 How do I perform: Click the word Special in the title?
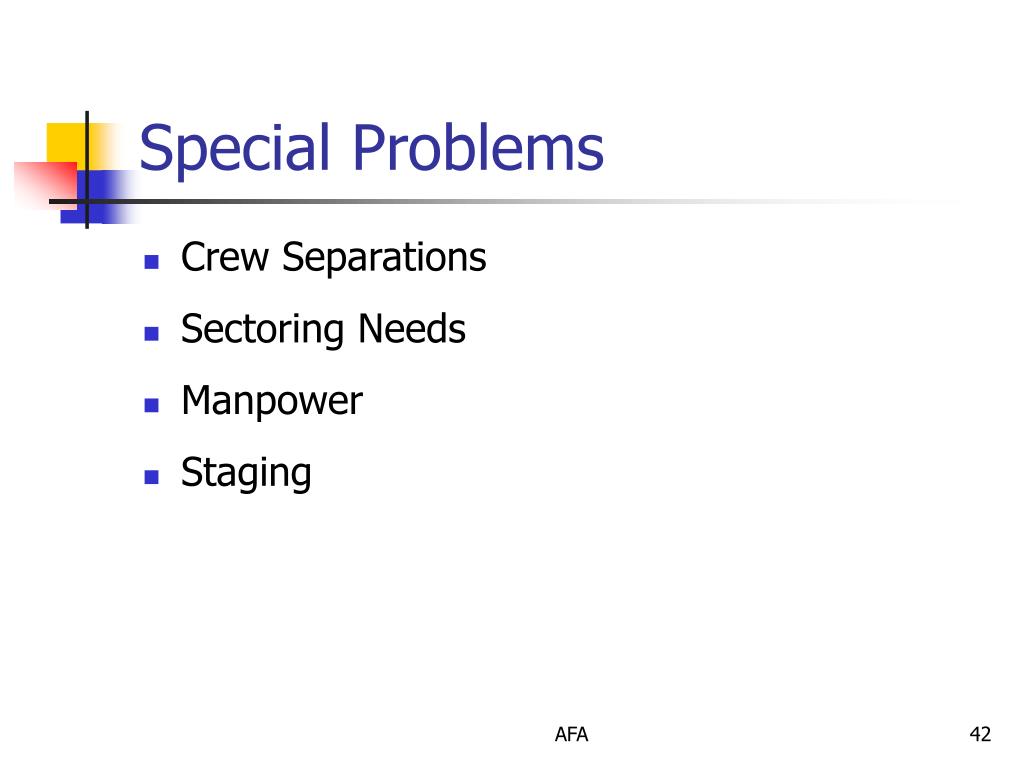coord(234,150)
